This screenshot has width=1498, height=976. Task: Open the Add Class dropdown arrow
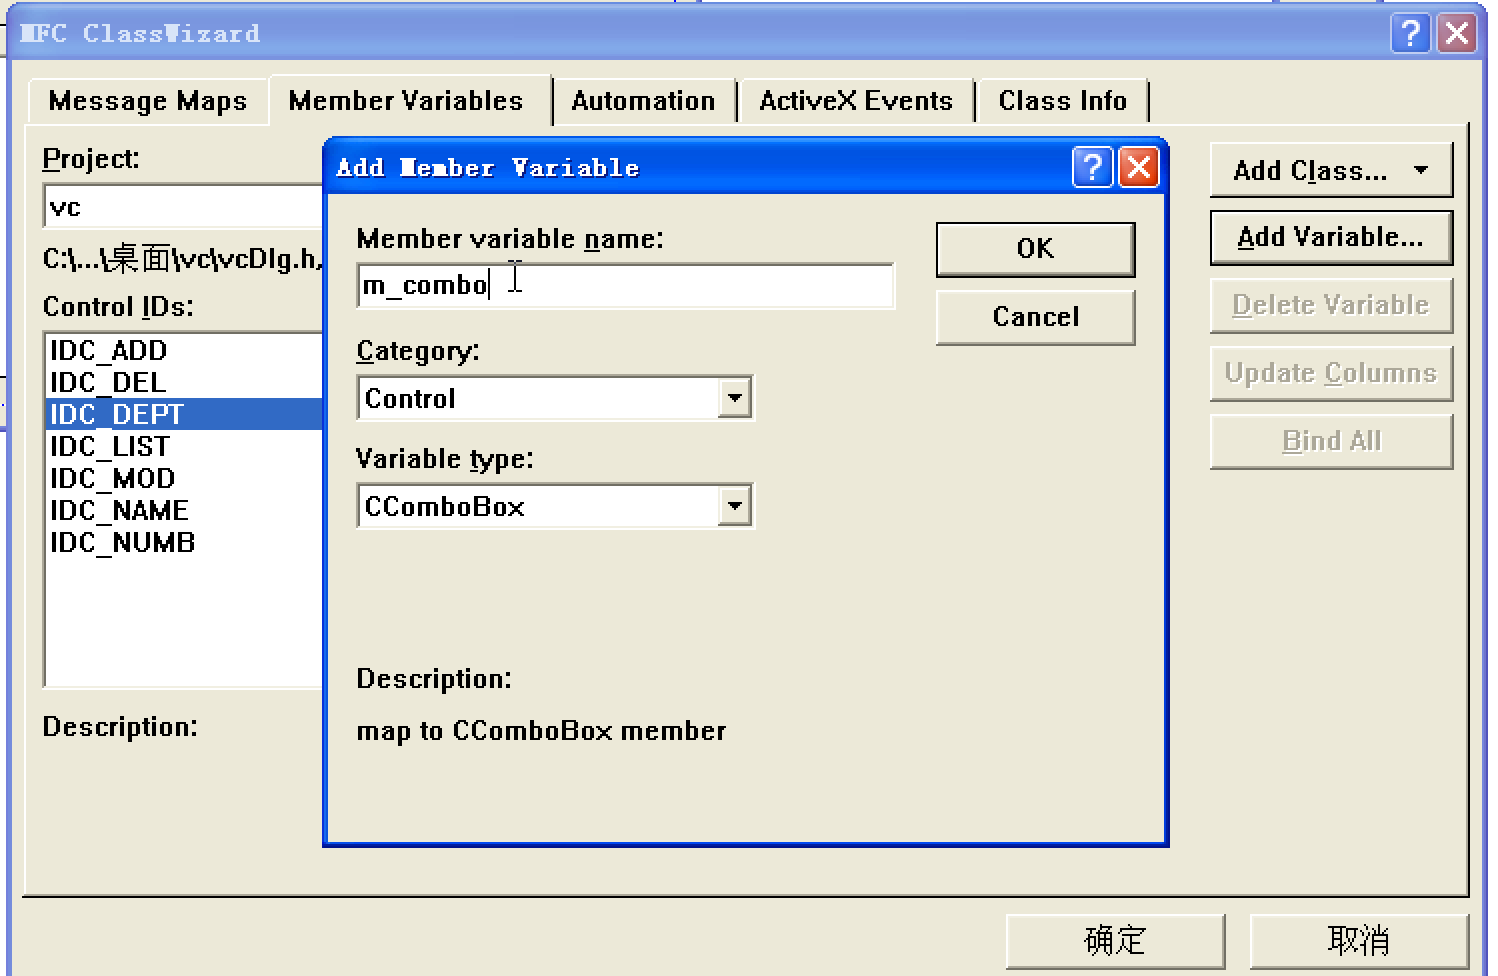1421,170
